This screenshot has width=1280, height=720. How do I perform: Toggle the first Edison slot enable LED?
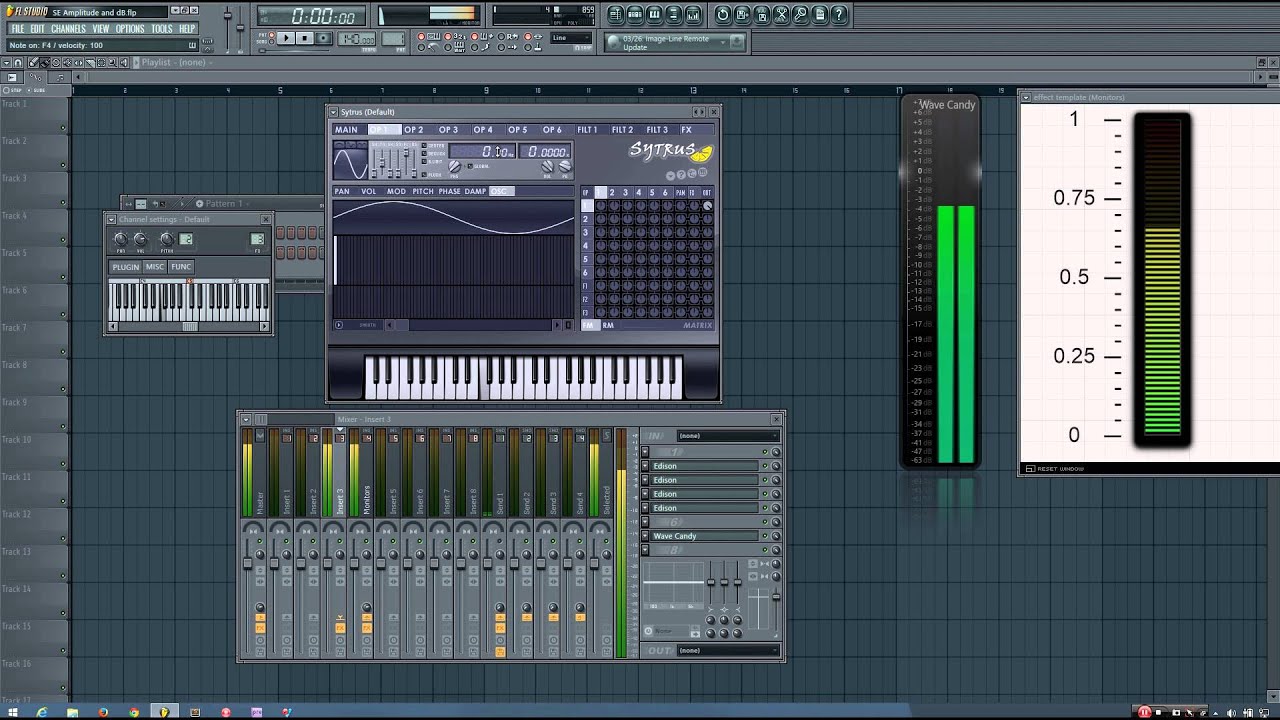765,466
